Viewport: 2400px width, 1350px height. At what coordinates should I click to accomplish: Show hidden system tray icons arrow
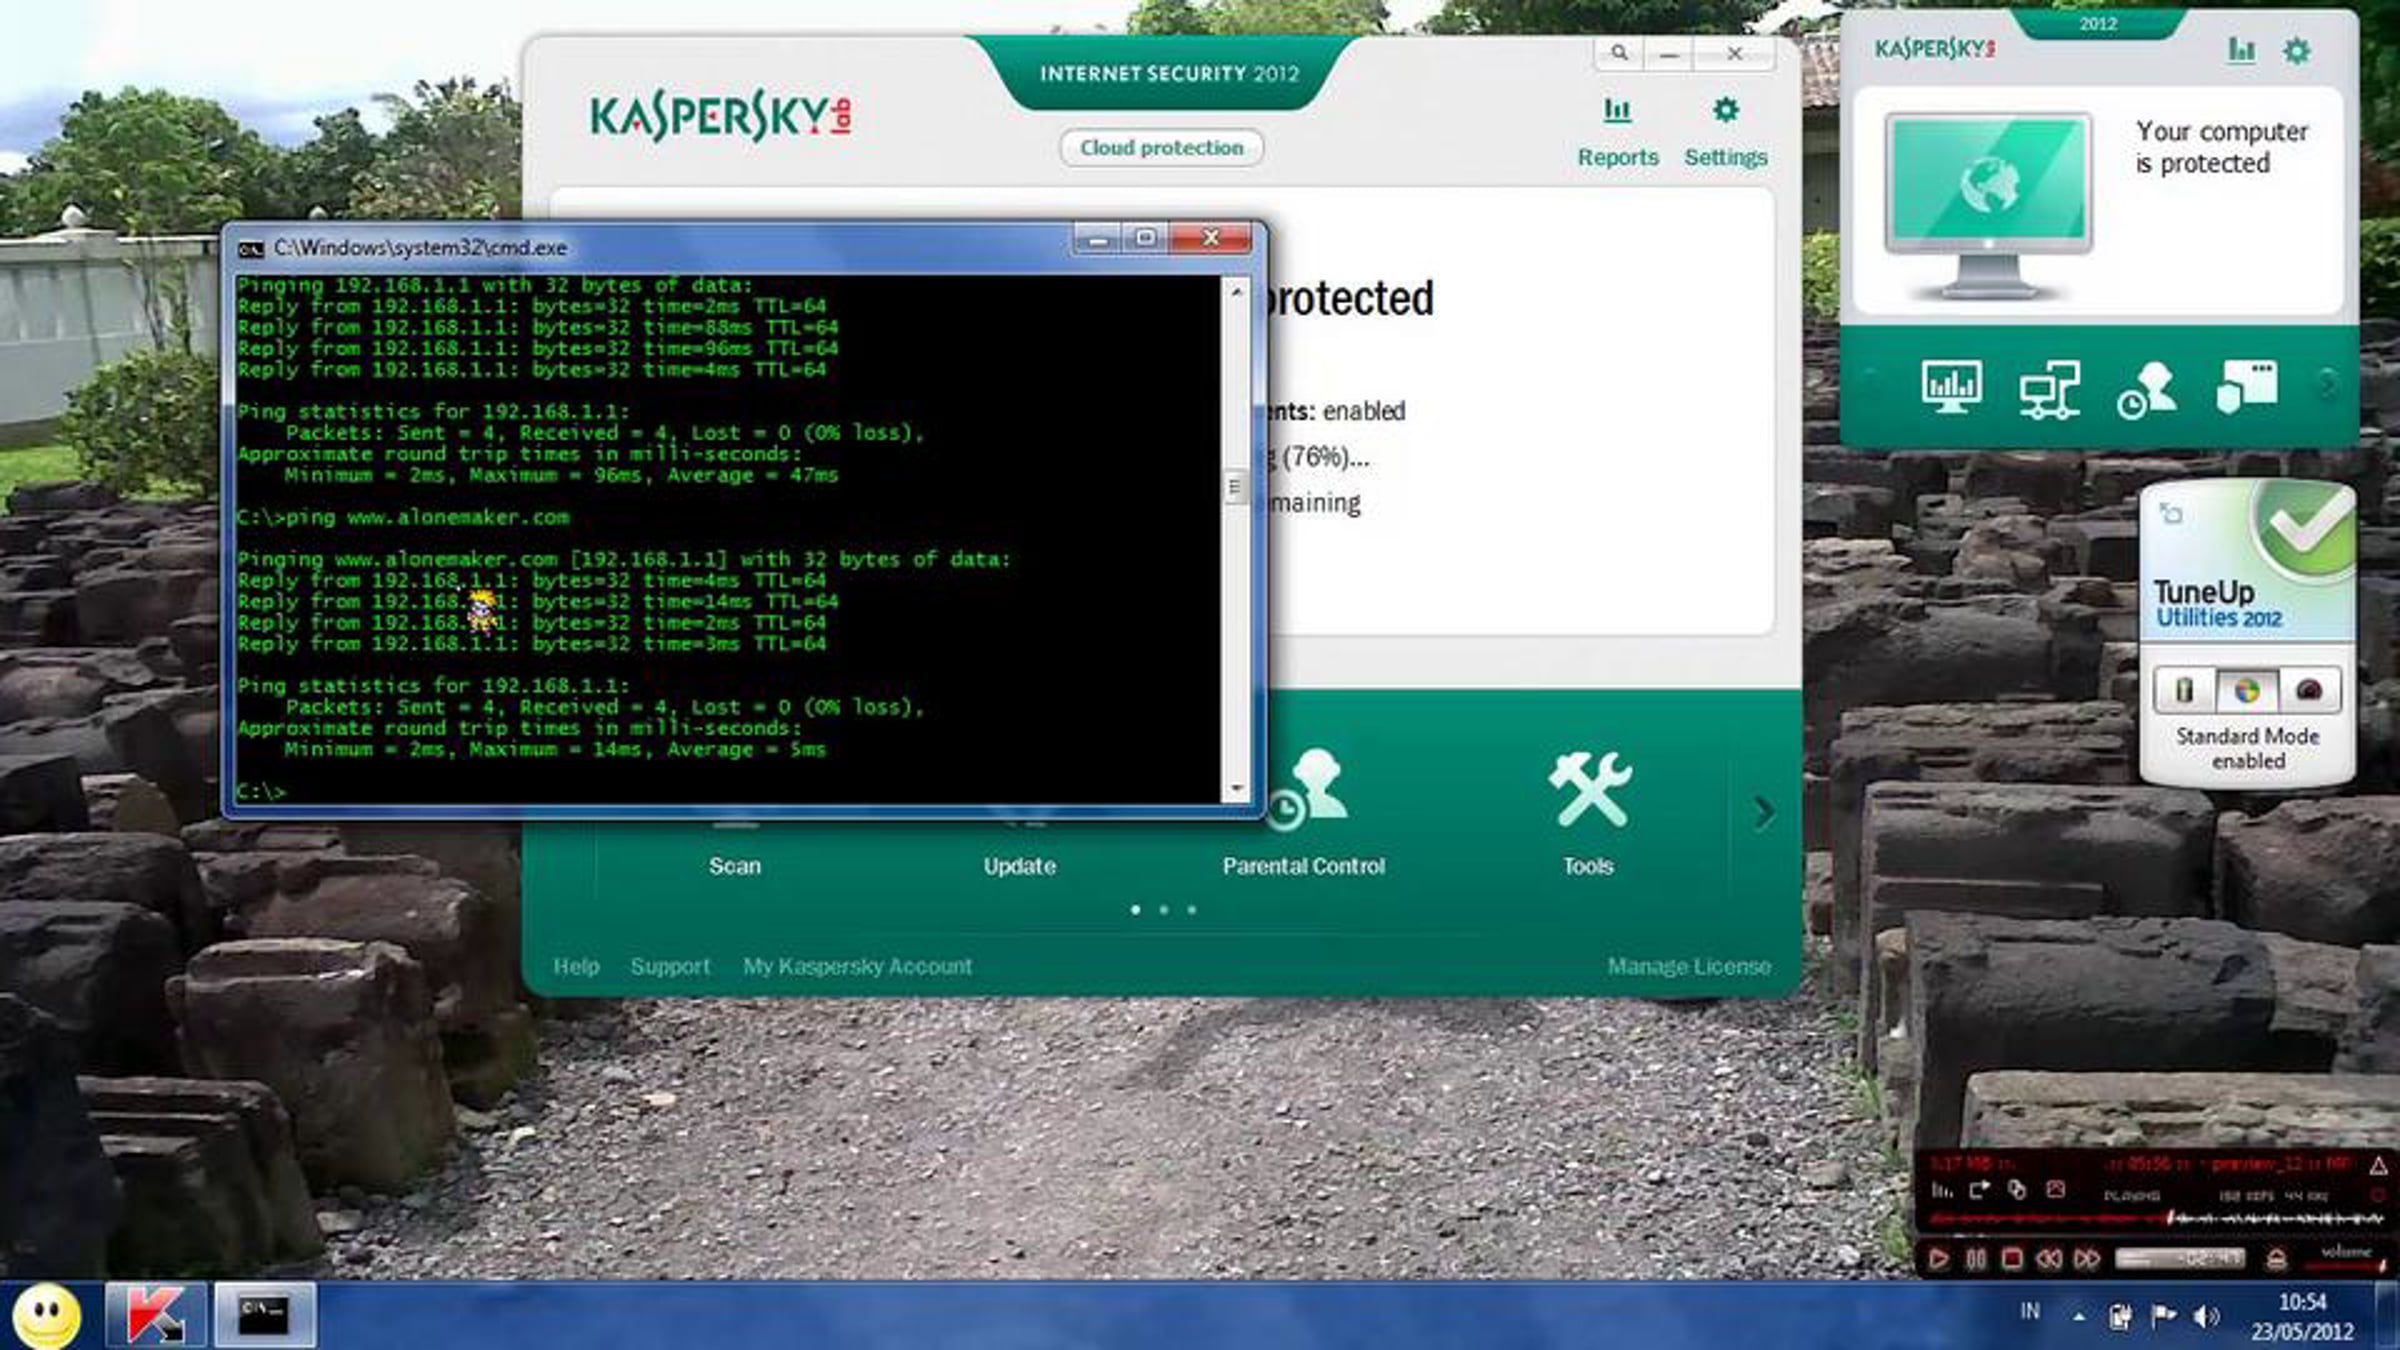coord(2079,1317)
